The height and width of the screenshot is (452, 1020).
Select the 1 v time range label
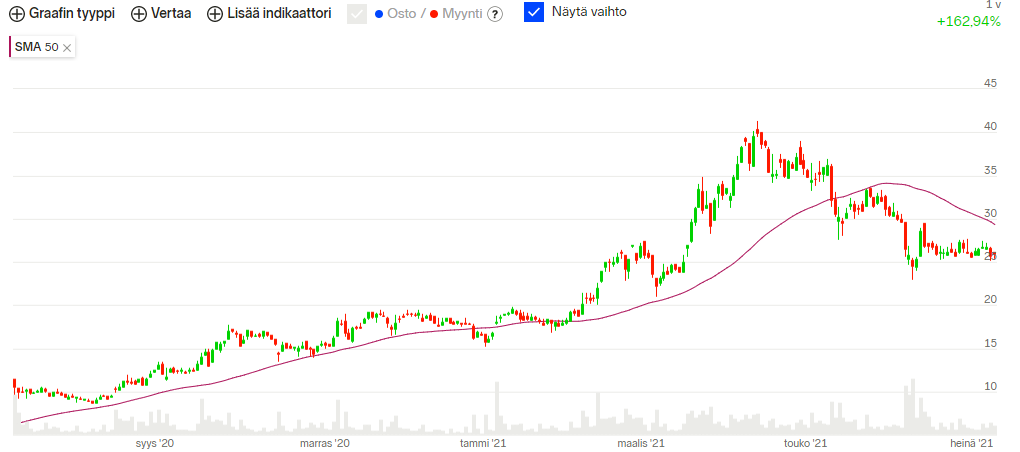(x=993, y=5)
